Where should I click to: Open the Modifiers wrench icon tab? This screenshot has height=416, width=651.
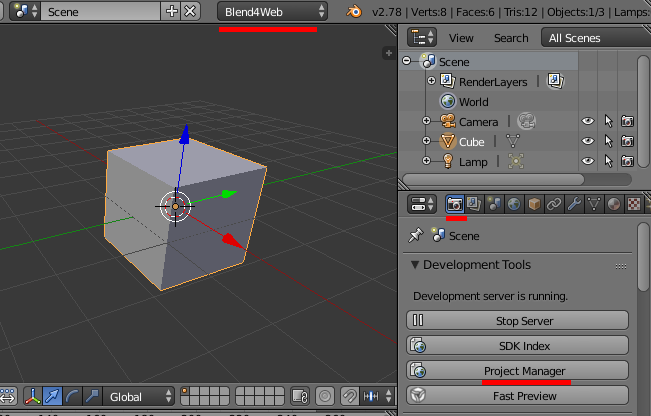coord(573,204)
